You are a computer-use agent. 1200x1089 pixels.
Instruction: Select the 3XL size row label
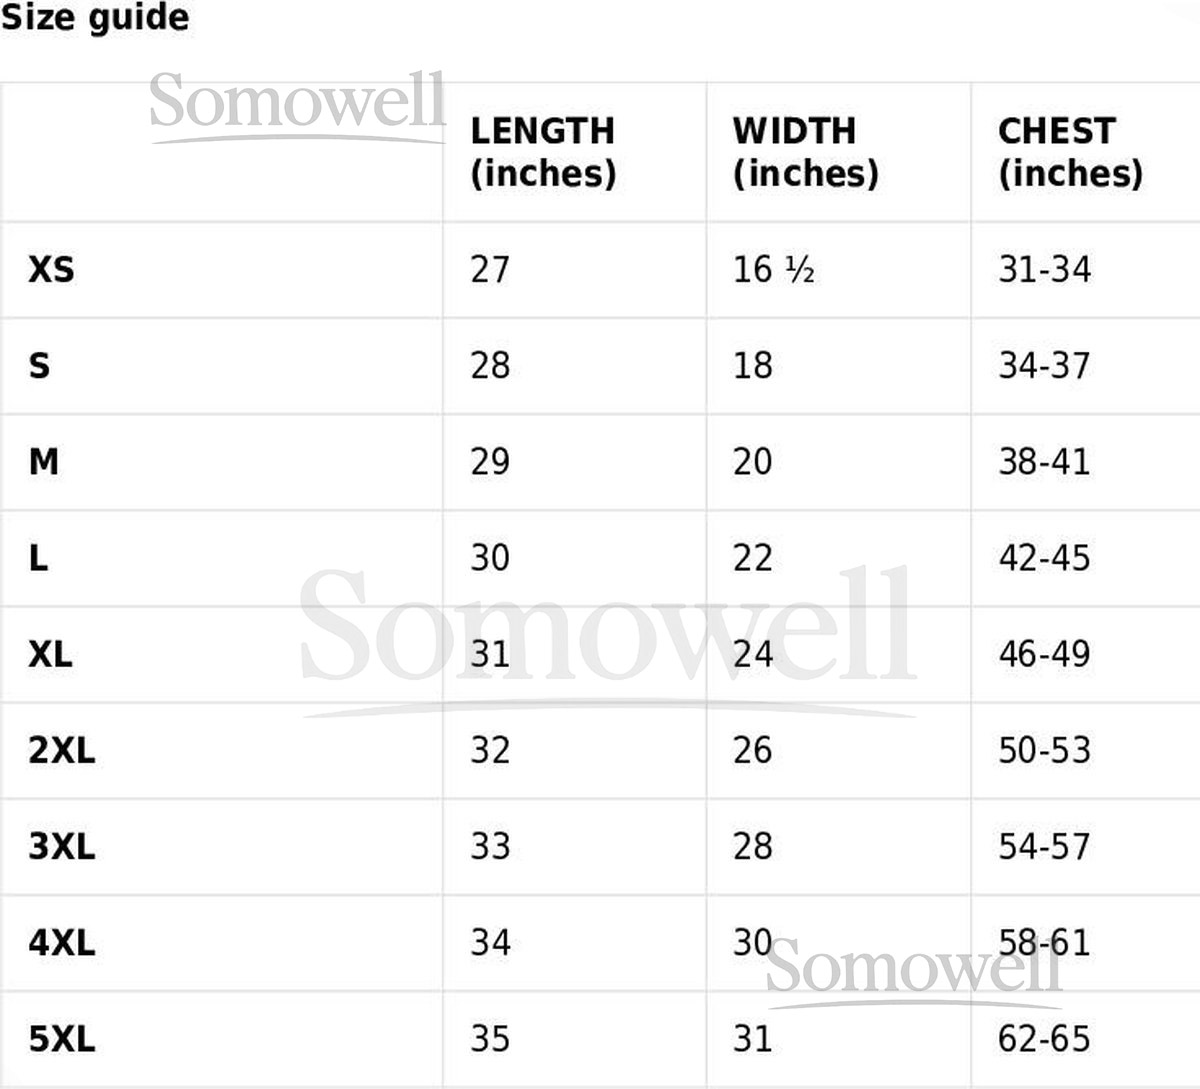click(62, 847)
